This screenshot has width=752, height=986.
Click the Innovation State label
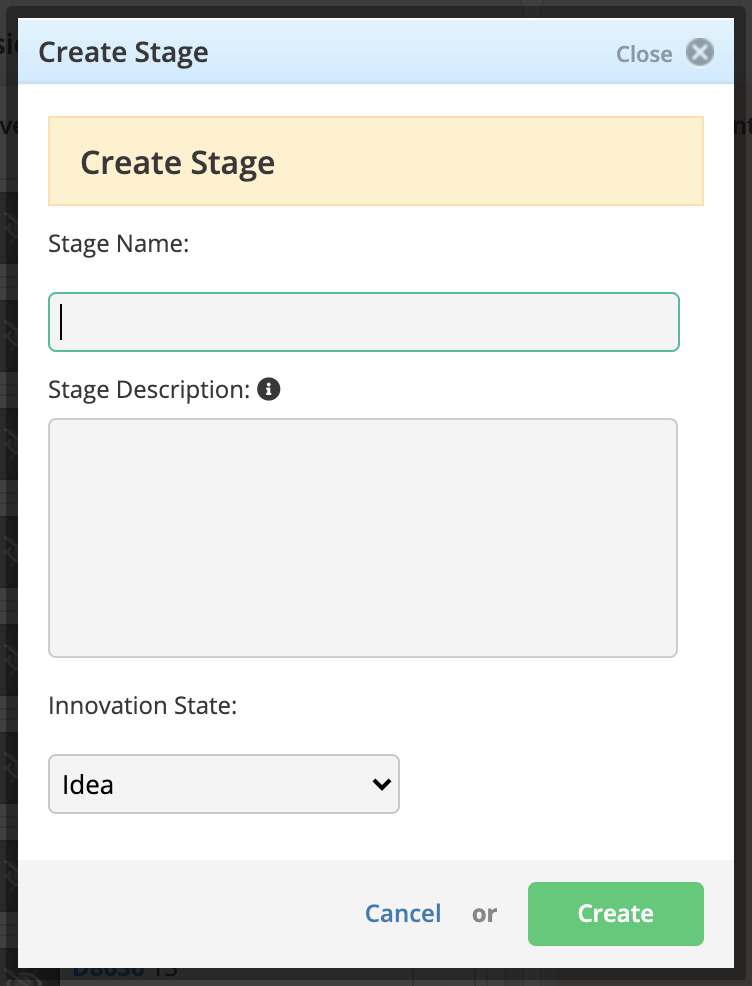click(143, 706)
